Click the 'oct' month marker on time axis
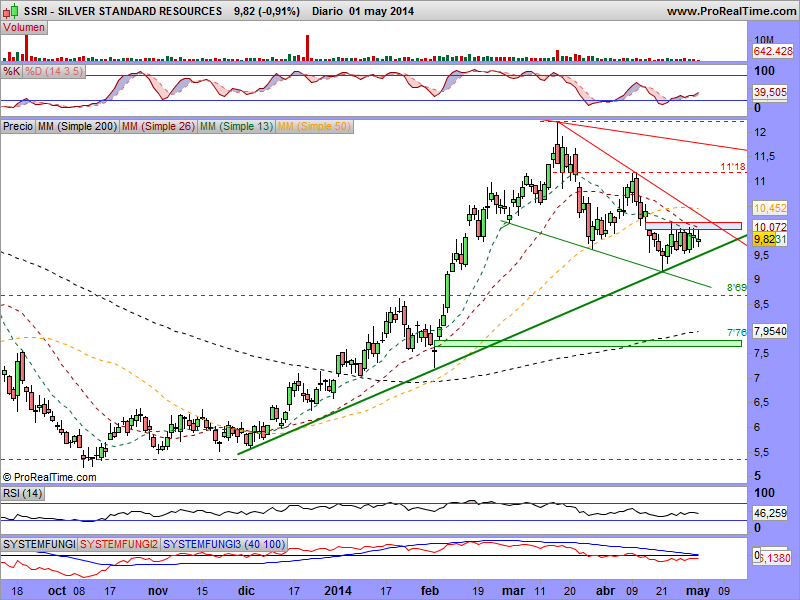 pyautogui.click(x=57, y=591)
